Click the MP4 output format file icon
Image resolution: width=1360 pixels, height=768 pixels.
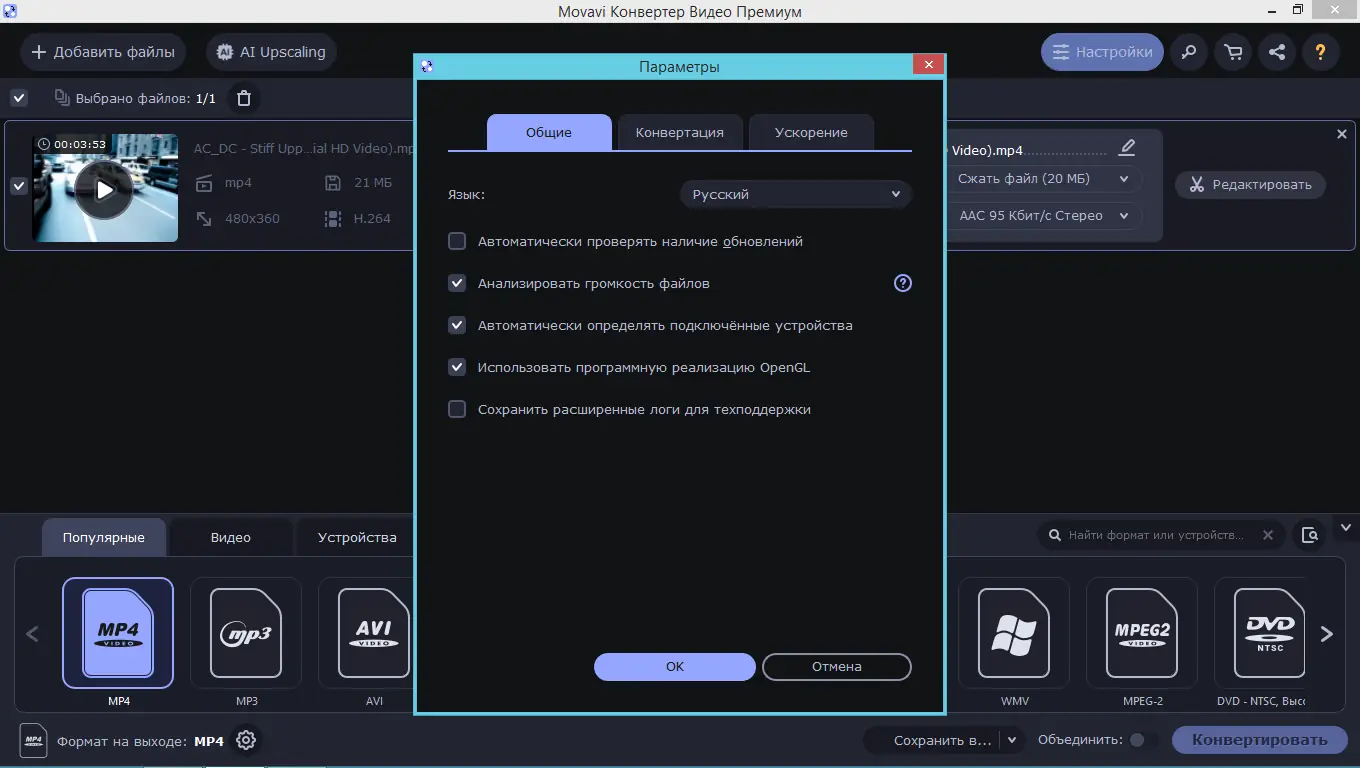click(33, 741)
